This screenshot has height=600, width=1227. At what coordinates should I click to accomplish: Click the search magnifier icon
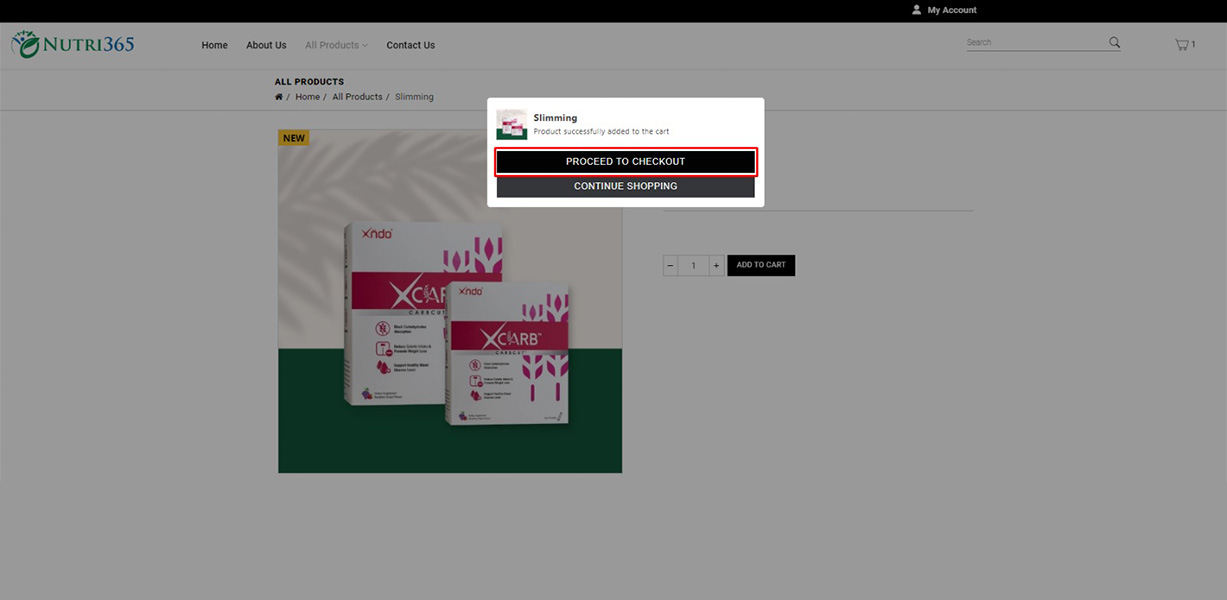(1114, 43)
